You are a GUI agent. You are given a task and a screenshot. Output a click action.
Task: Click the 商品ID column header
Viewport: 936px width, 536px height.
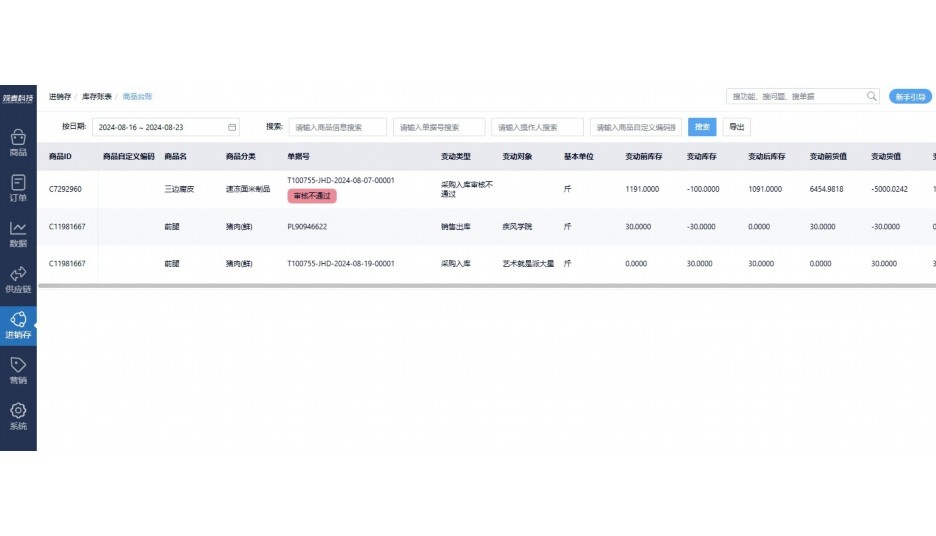[x=60, y=156]
